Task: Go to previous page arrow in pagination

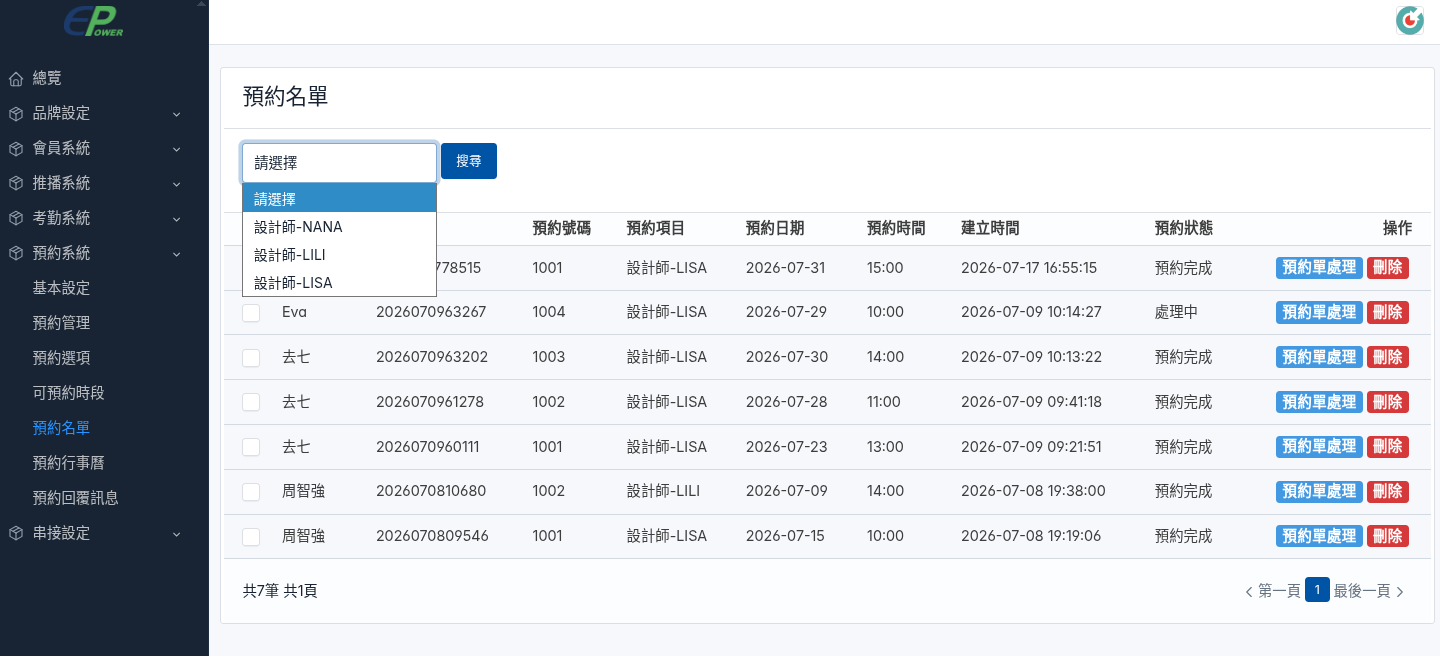Action: [x=1249, y=592]
